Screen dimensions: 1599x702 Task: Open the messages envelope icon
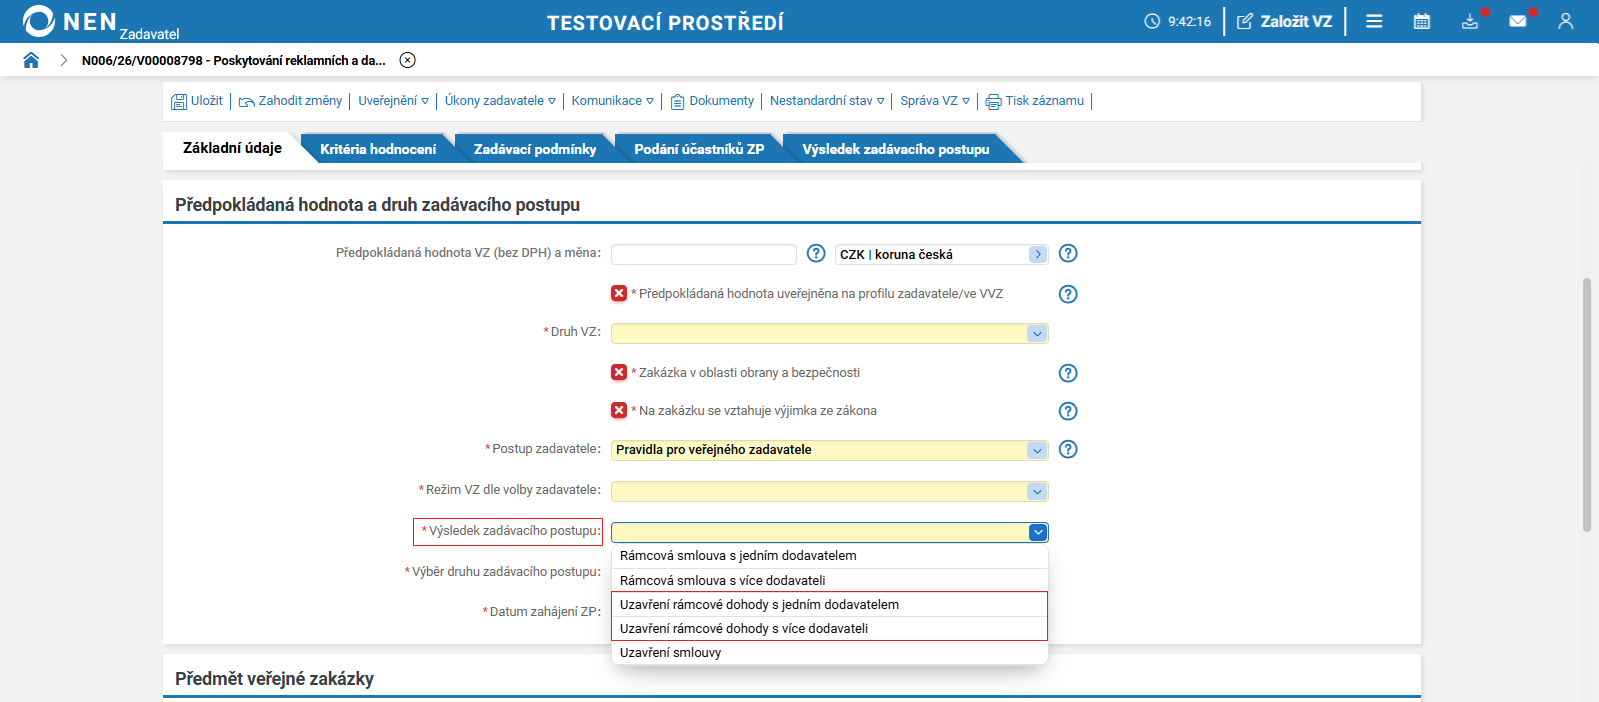click(1517, 21)
